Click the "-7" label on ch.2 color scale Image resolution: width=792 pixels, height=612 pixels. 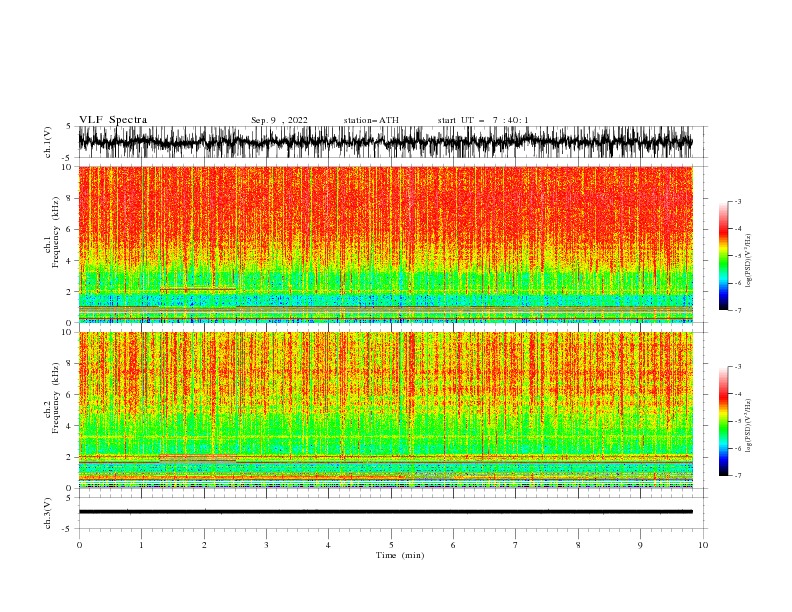coord(737,475)
